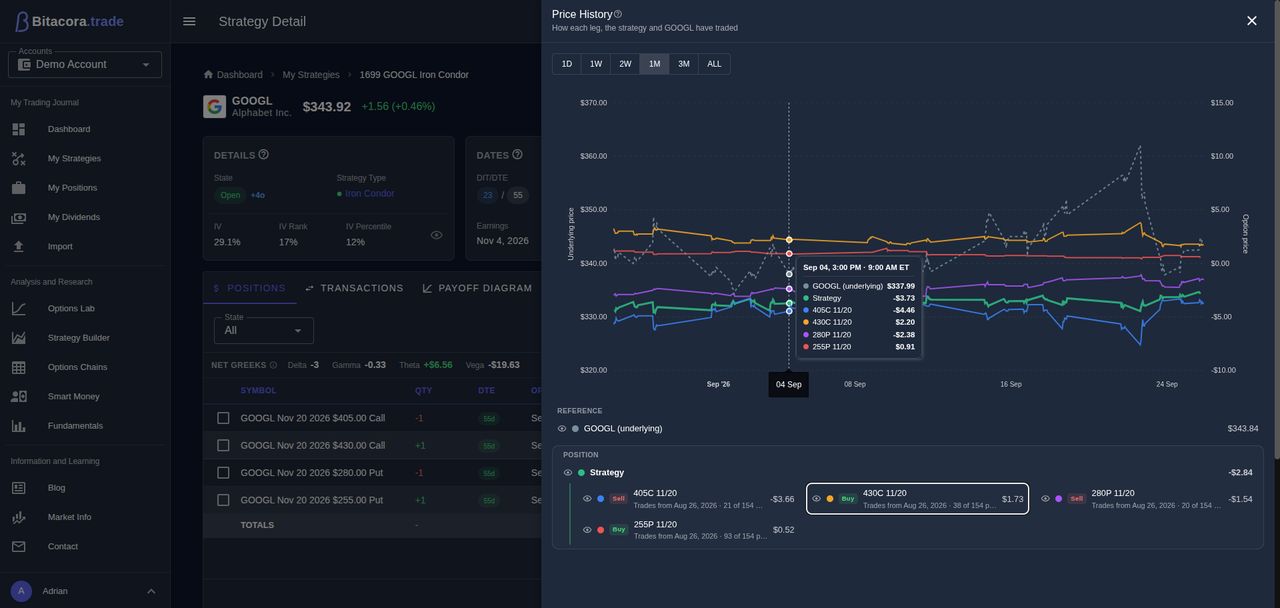This screenshot has height=608, width=1280.
Task: Toggle visibility of 405C 11/20 leg
Action: [587, 499]
